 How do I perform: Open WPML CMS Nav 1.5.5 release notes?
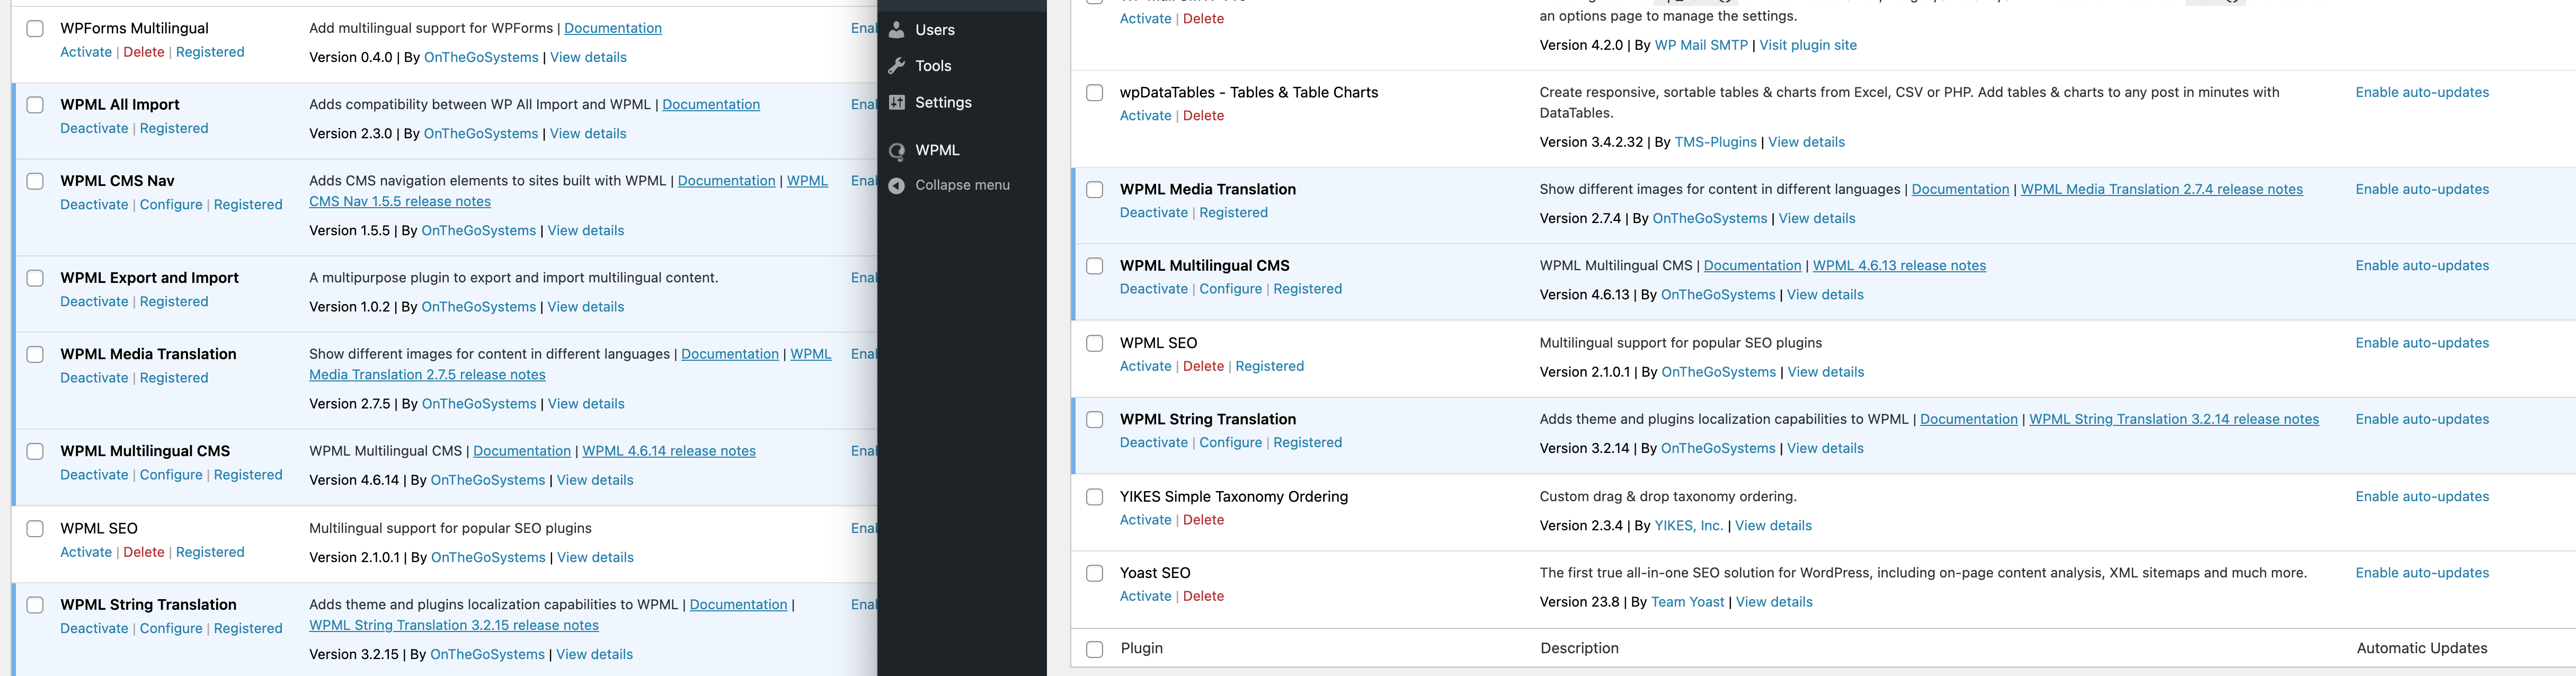click(x=400, y=201)
